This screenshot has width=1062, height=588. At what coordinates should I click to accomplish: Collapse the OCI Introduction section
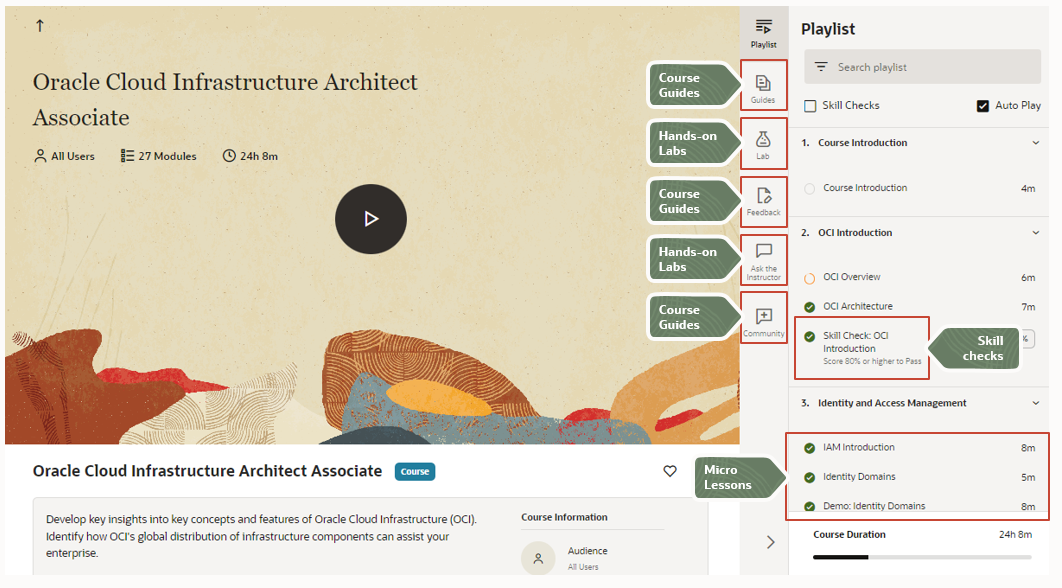pyautogui.click(x=1036, y=233)
